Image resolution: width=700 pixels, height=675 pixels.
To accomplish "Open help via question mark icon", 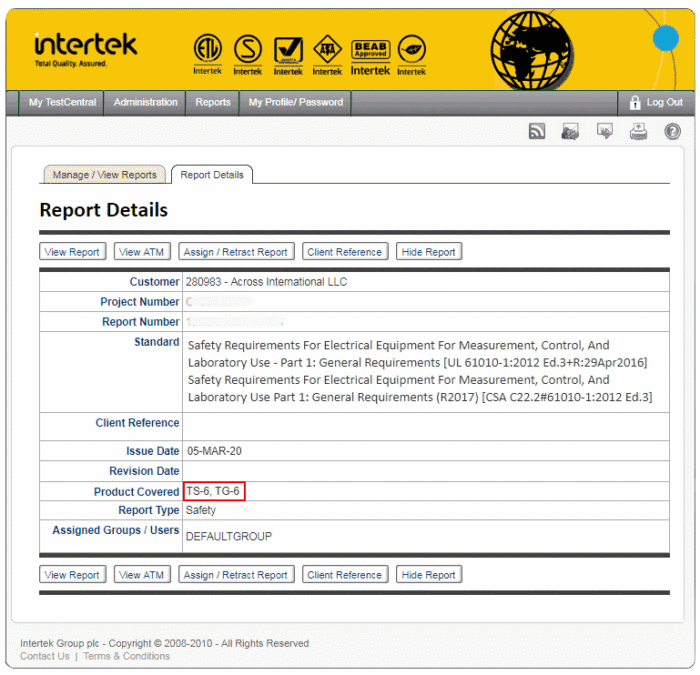I will [672, 132].
